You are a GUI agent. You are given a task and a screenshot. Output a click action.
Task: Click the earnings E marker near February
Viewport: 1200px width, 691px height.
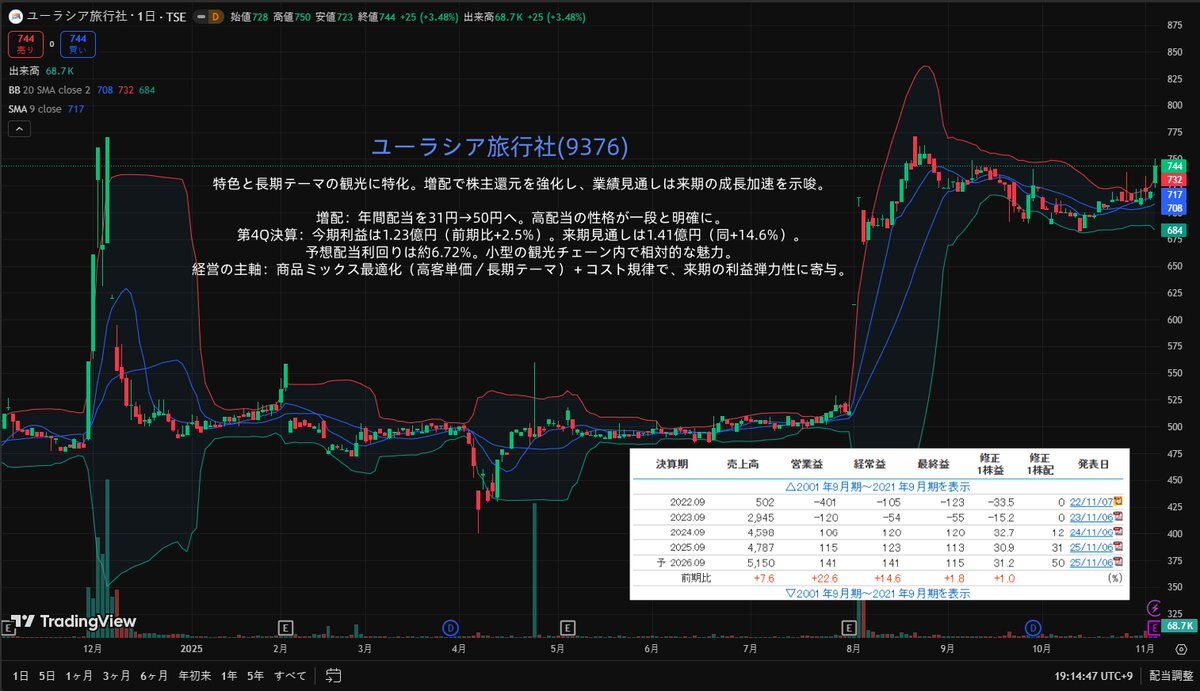[288, 627]
